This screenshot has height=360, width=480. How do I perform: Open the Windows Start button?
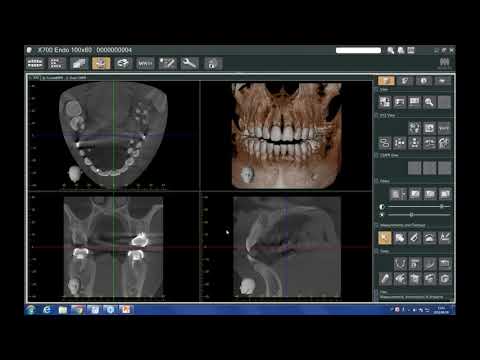[x=31, y=310]
